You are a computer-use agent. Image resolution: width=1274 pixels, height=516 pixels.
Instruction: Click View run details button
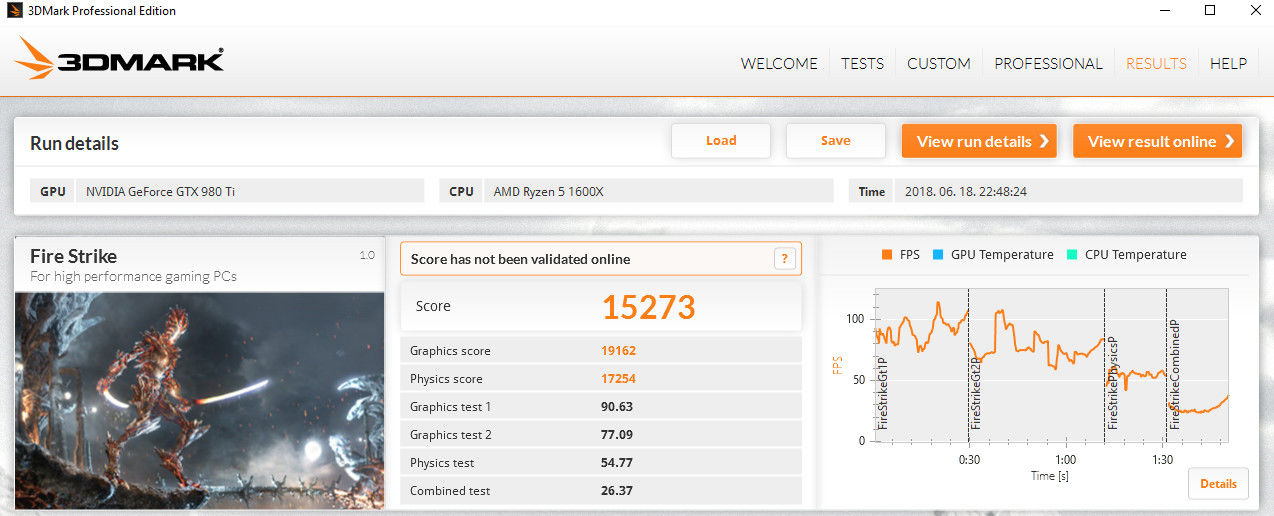click(980, 141)
